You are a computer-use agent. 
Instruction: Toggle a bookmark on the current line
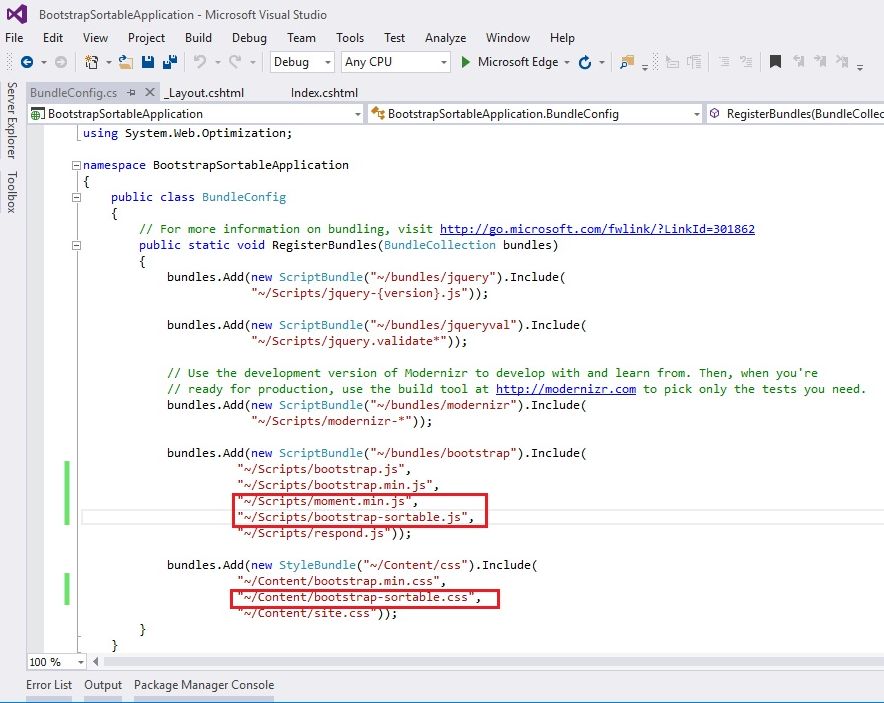[x=775, y=61]
